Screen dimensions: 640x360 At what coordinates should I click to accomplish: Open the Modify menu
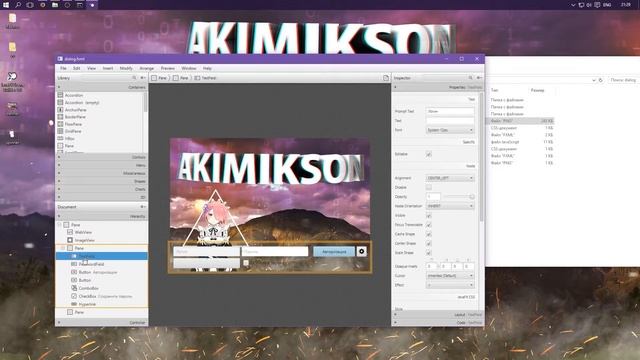coord(126,68)
